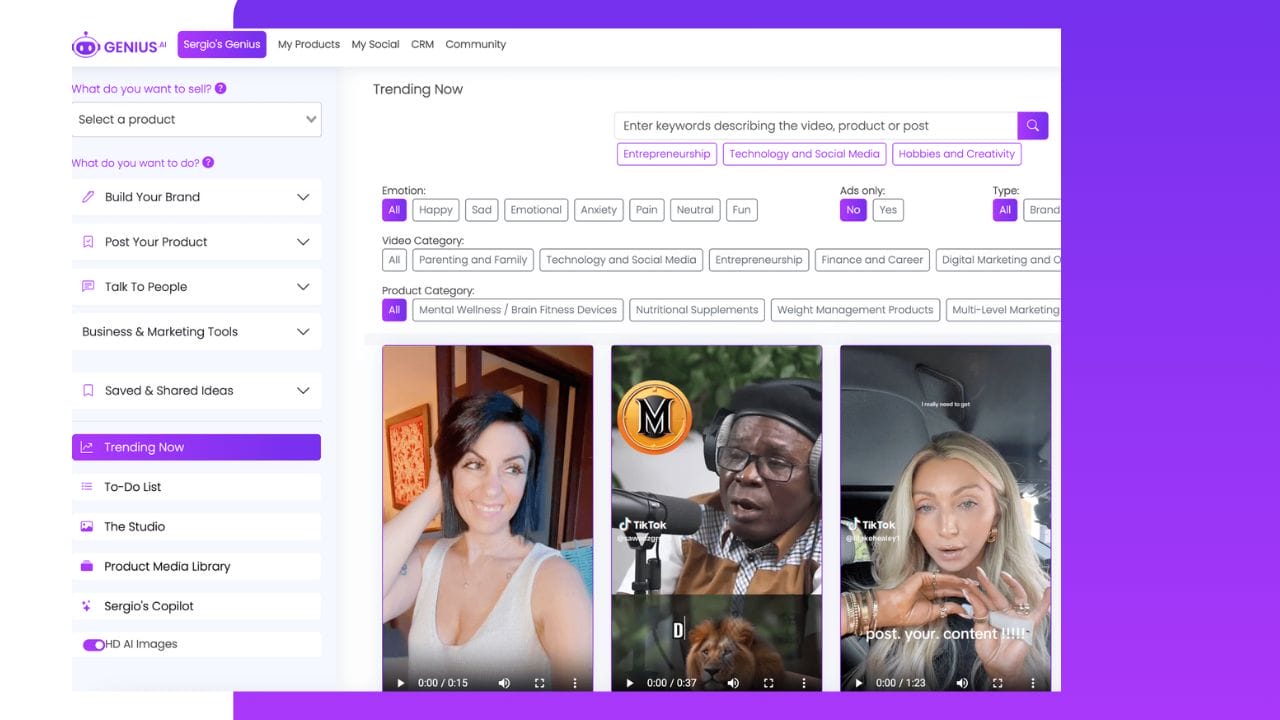Open more options on first video
The width and height of the screenshot is (1280, 720).
(x=574, y=683)
